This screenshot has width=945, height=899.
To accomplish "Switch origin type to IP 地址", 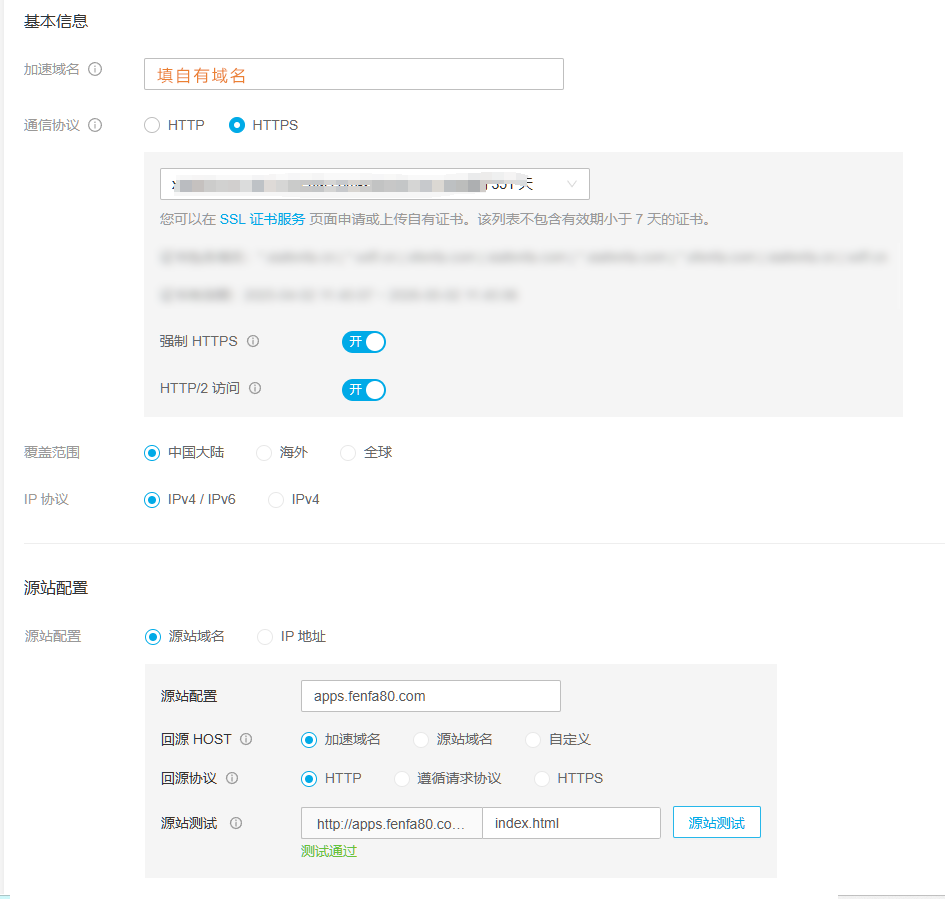I will pos(264,636).
